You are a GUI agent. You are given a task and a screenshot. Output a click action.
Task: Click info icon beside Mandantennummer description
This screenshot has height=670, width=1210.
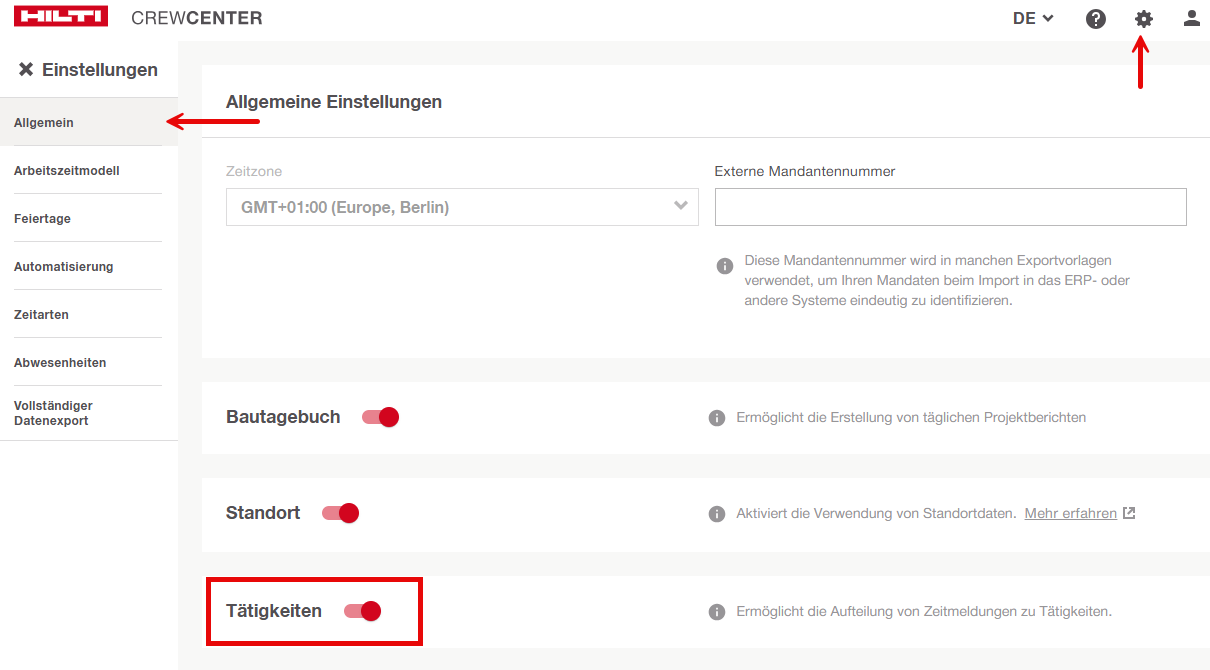pyautogui.click(x=725, y=266)
